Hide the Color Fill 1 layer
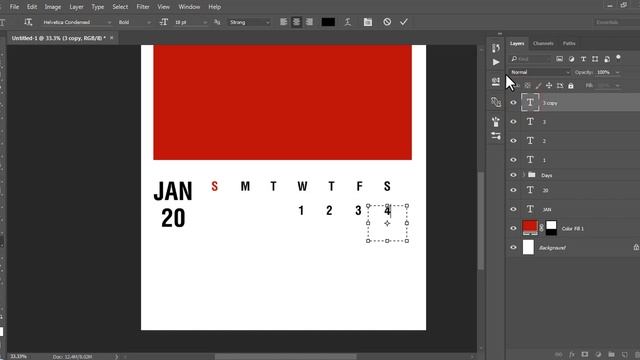640x360 pixels. click(513, 229)
